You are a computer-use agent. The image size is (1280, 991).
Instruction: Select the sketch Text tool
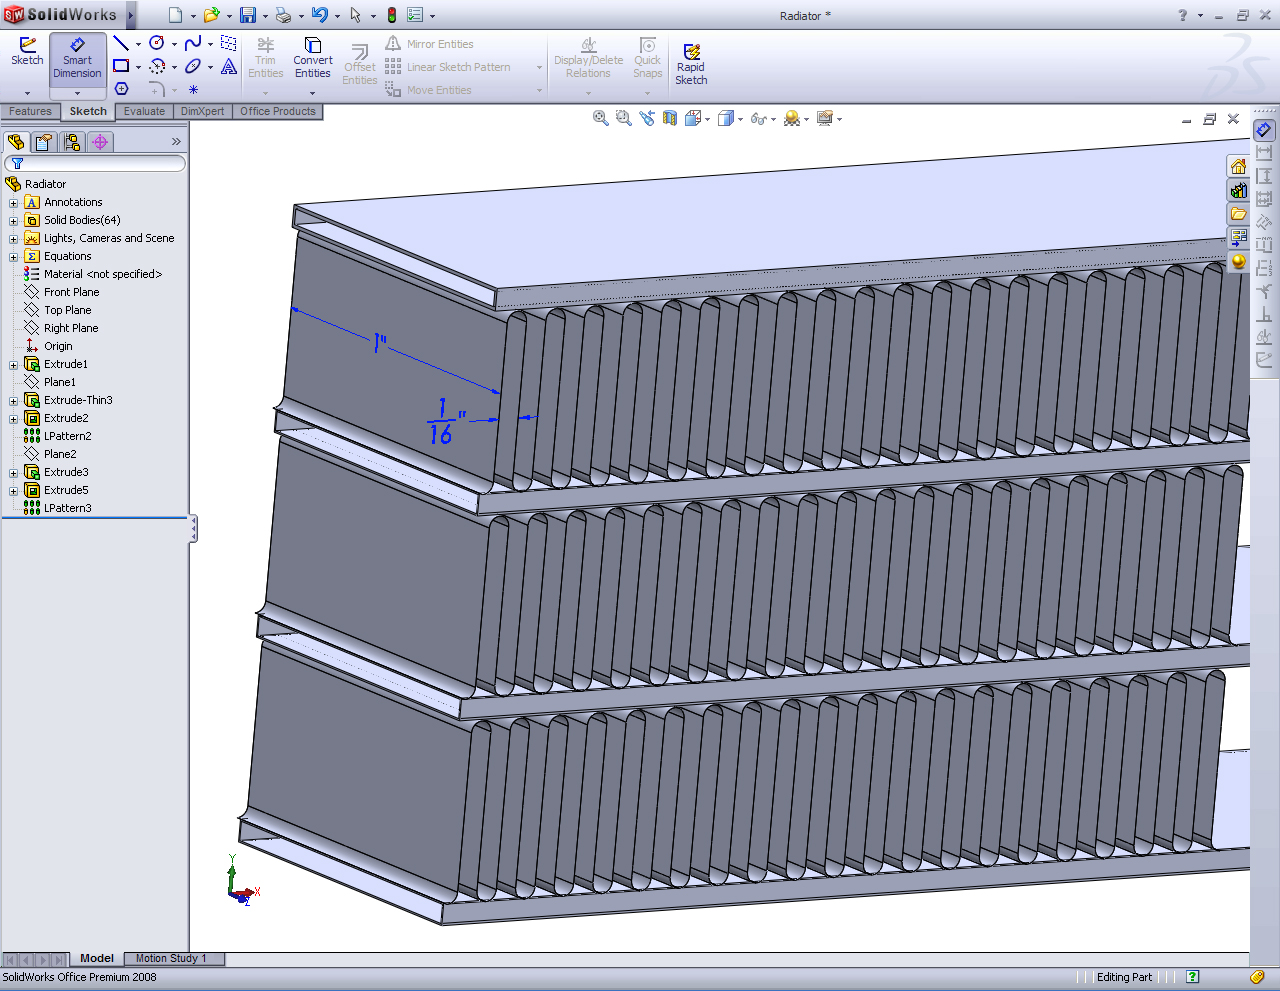pyautogui.click(x=229, y=66)
